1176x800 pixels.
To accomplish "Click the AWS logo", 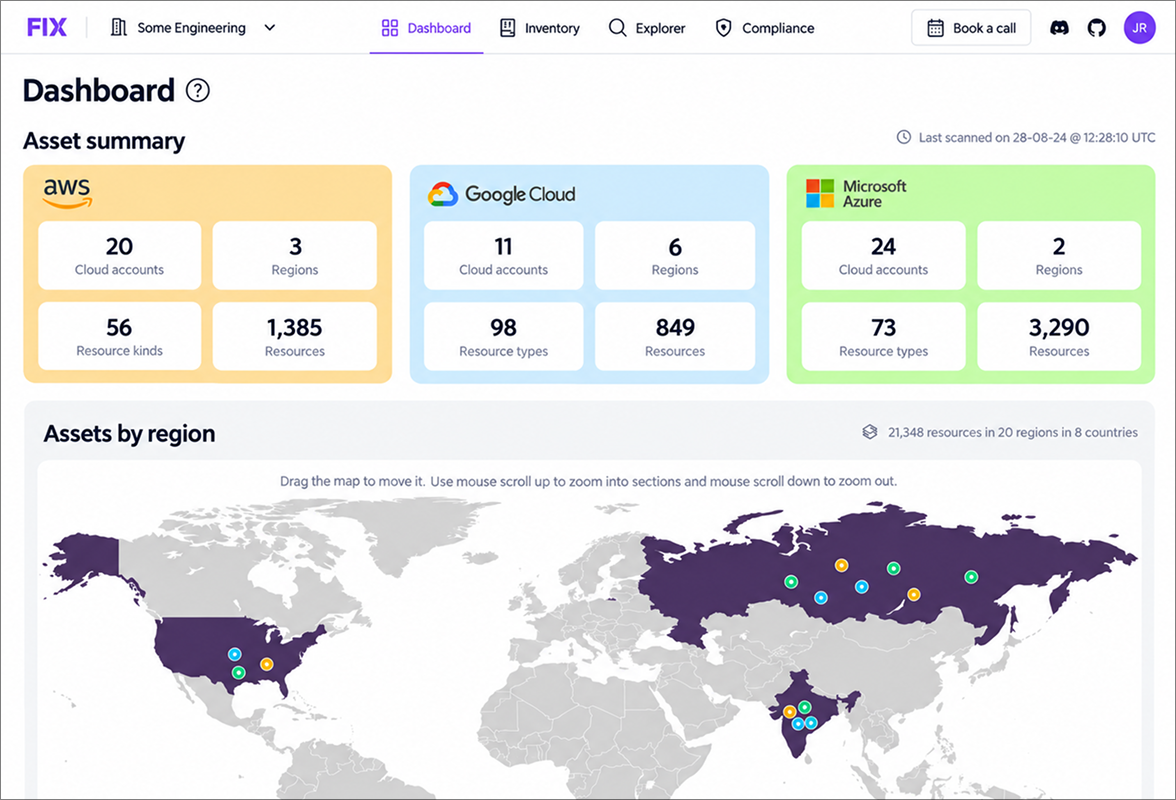I will tap(68, 193).
